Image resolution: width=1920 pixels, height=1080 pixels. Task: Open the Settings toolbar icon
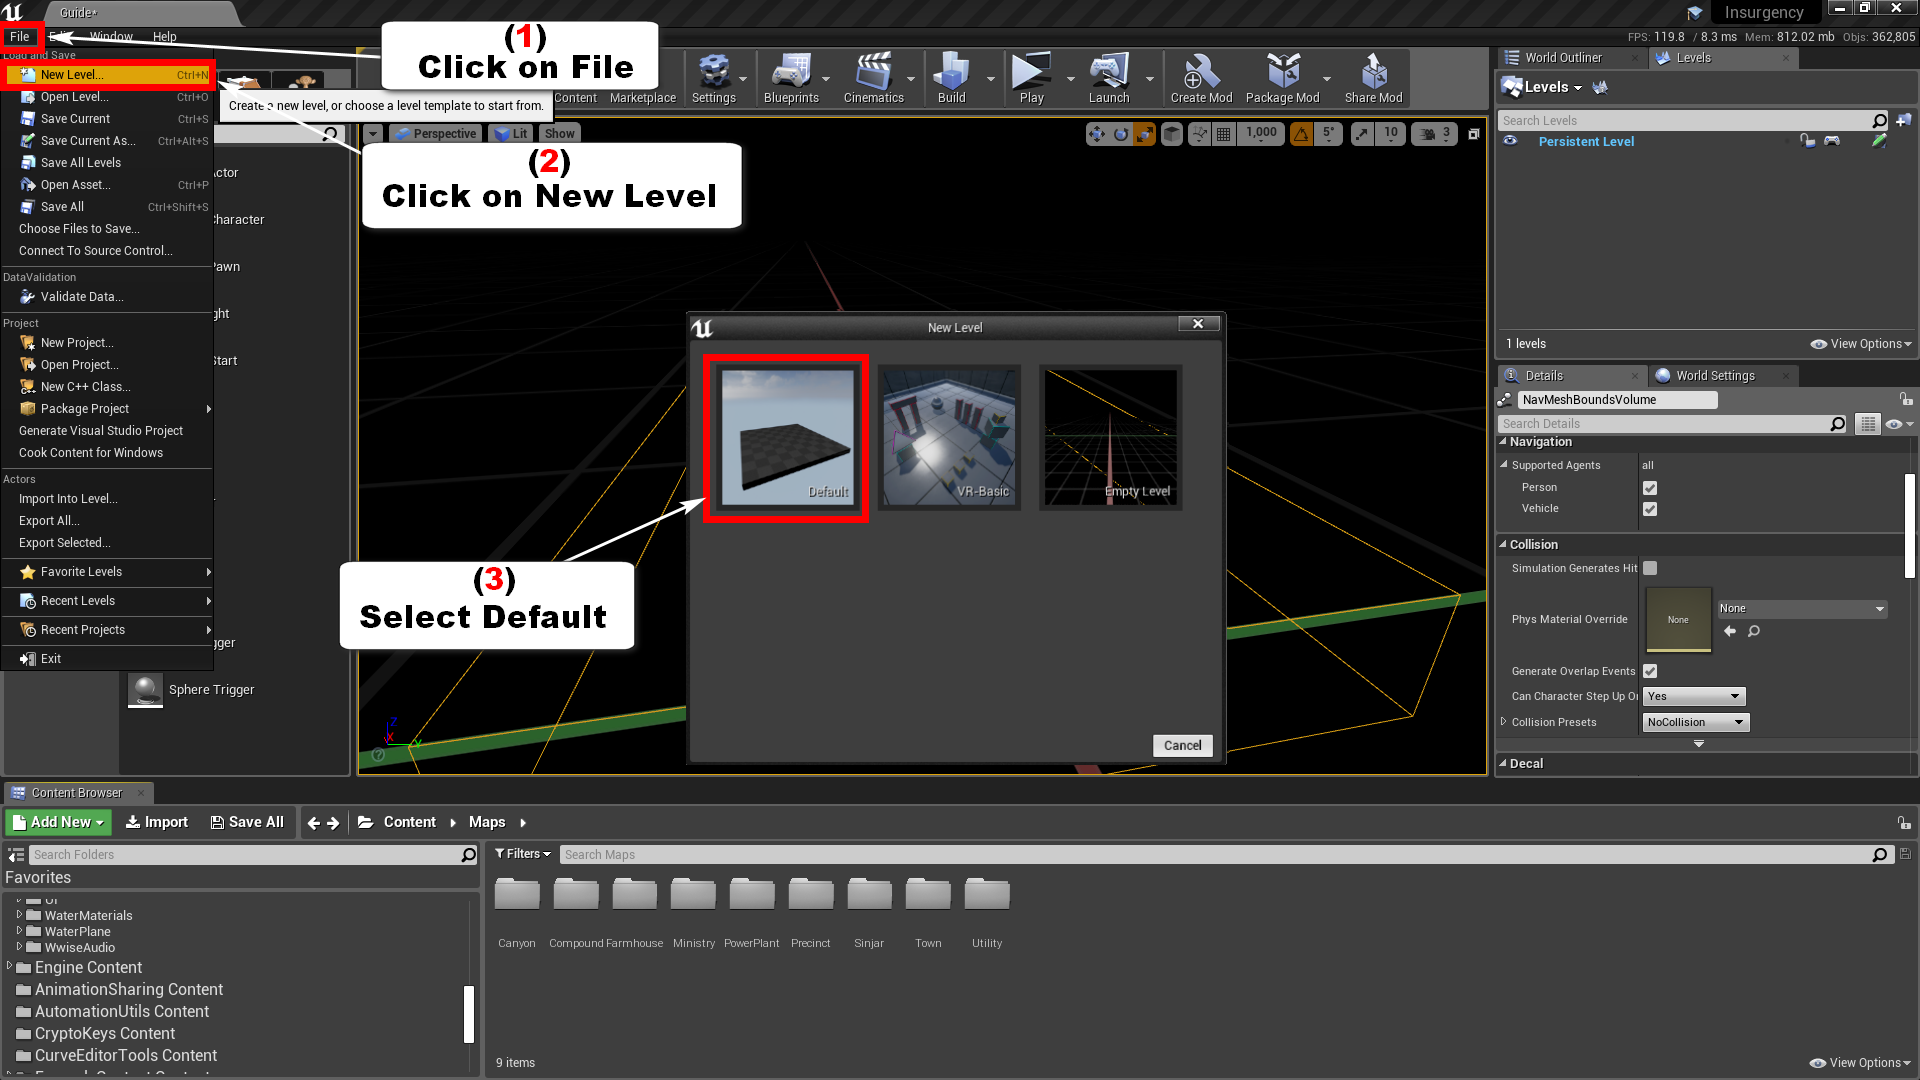click(714, 78)
